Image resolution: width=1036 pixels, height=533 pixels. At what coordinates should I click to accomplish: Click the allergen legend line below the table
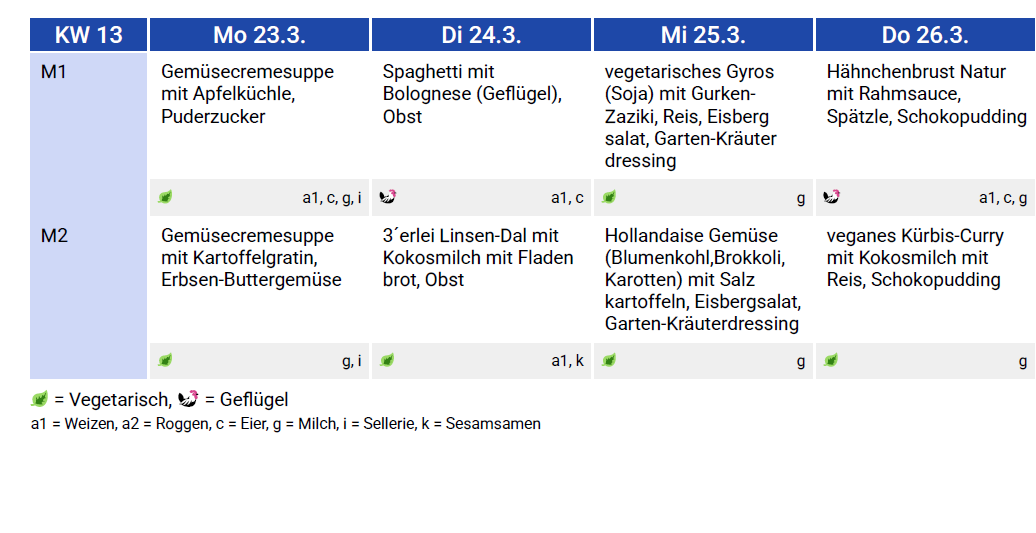[x=286, y=424]
